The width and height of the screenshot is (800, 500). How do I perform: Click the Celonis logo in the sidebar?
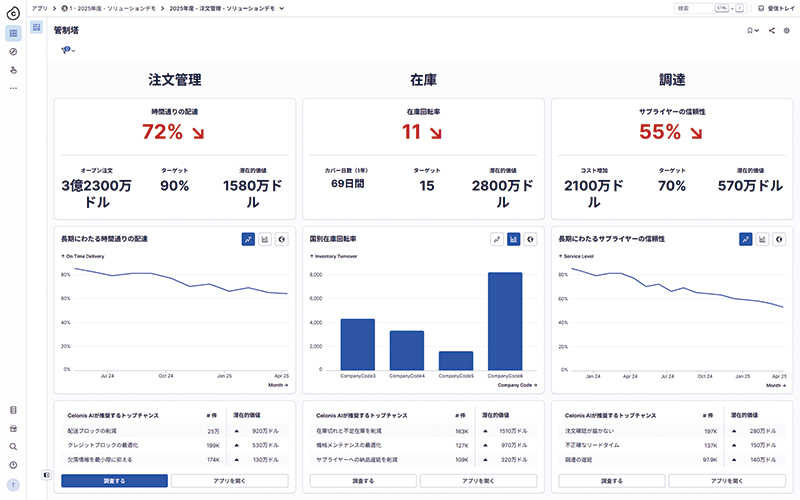(x=13, y=10)
